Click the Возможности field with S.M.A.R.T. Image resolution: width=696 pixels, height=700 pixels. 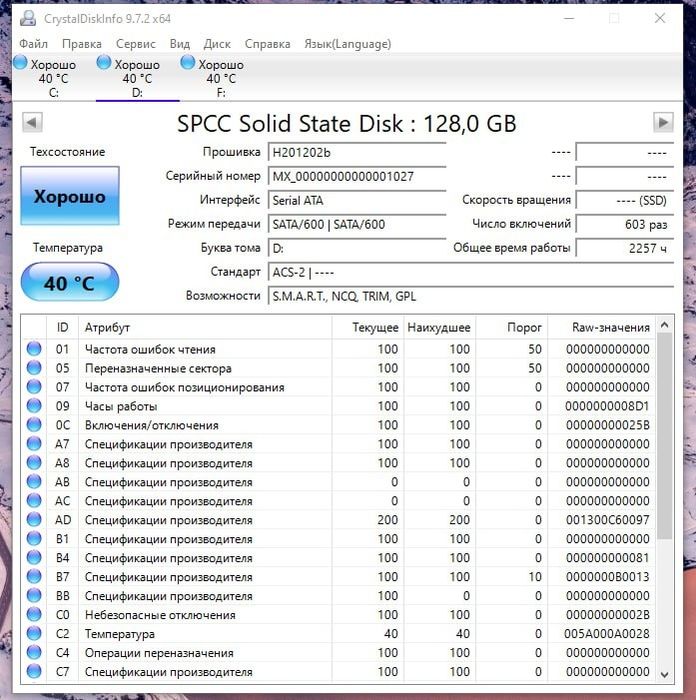click(471, 296)
